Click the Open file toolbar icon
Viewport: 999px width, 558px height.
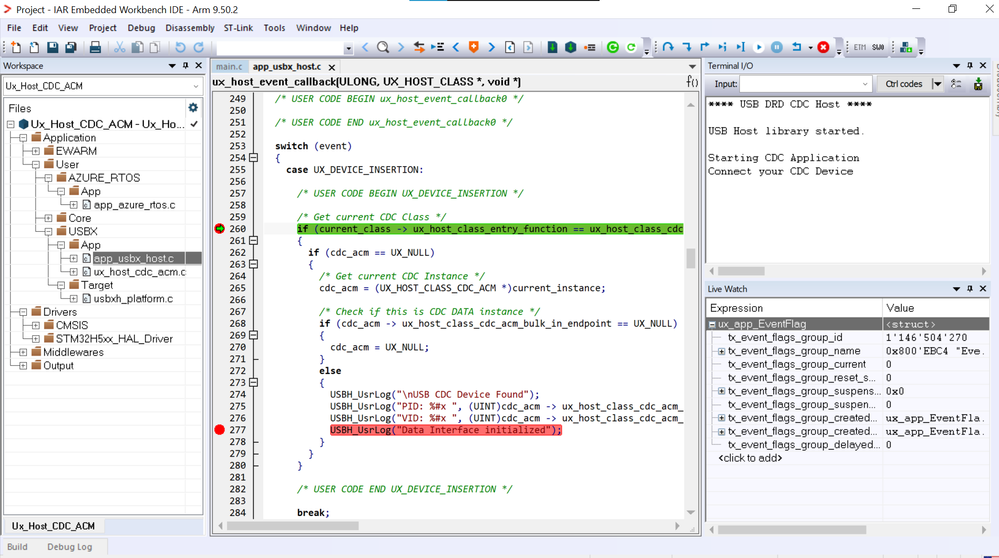pyautogui.click(x=34, y=47)
